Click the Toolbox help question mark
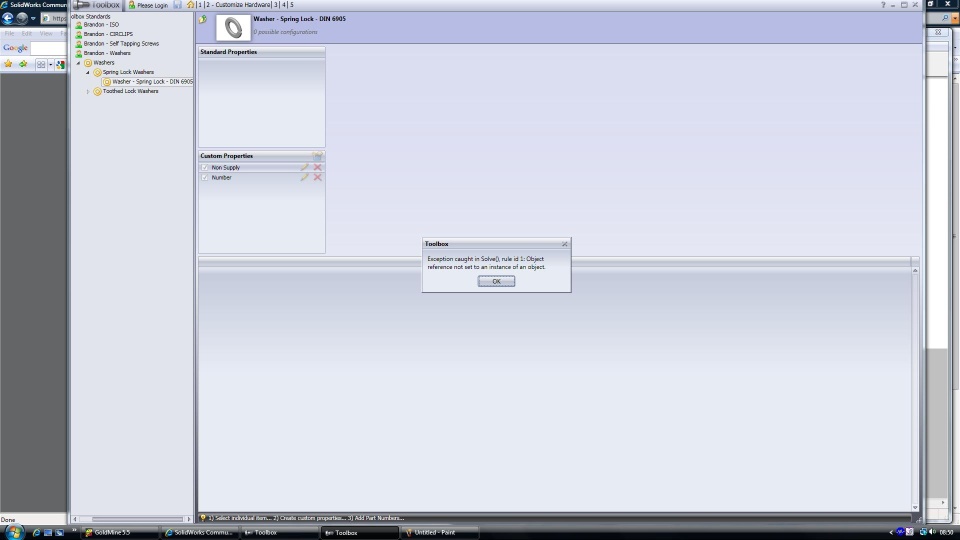The image size is (960, 540). [883, 4]
